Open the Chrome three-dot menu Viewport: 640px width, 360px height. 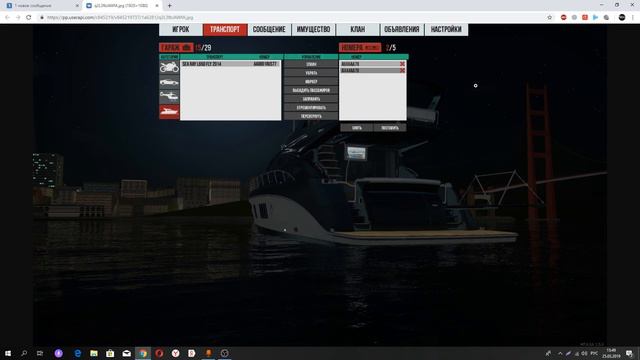pos(633,18)
